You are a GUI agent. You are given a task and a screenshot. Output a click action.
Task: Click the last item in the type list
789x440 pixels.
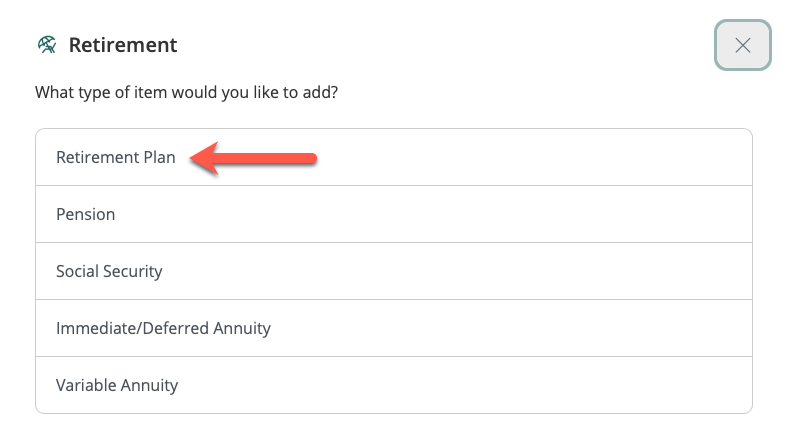[x=393, y=385]
